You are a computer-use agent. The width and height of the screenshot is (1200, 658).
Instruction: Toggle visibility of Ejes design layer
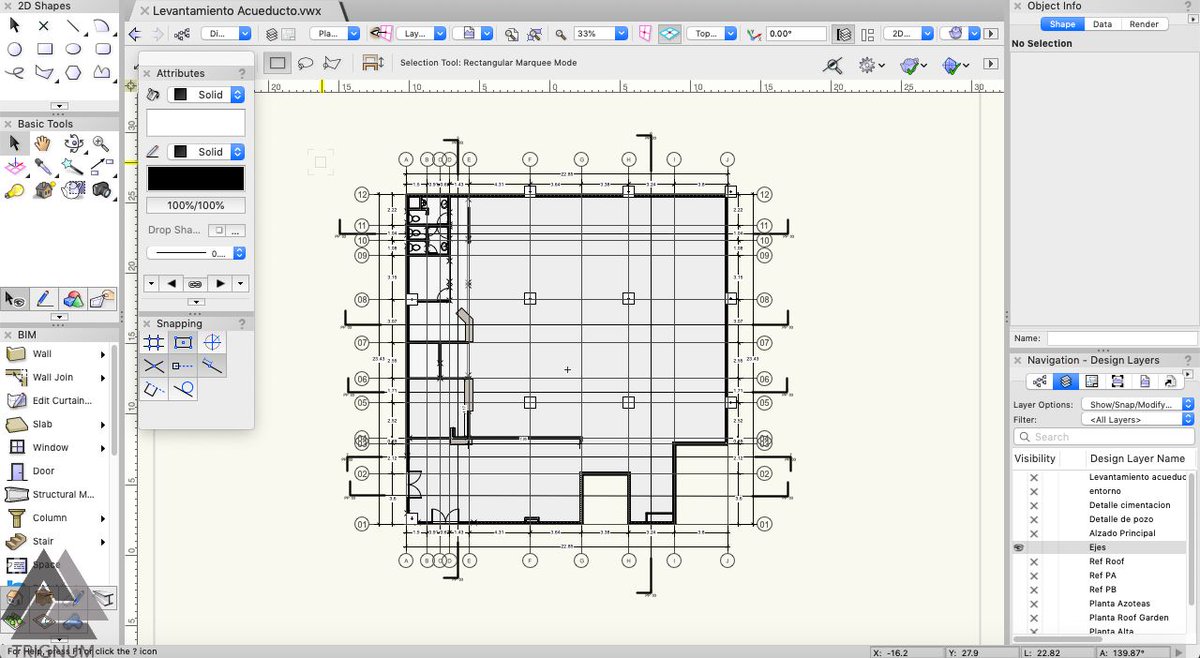tap(1019, 547)
